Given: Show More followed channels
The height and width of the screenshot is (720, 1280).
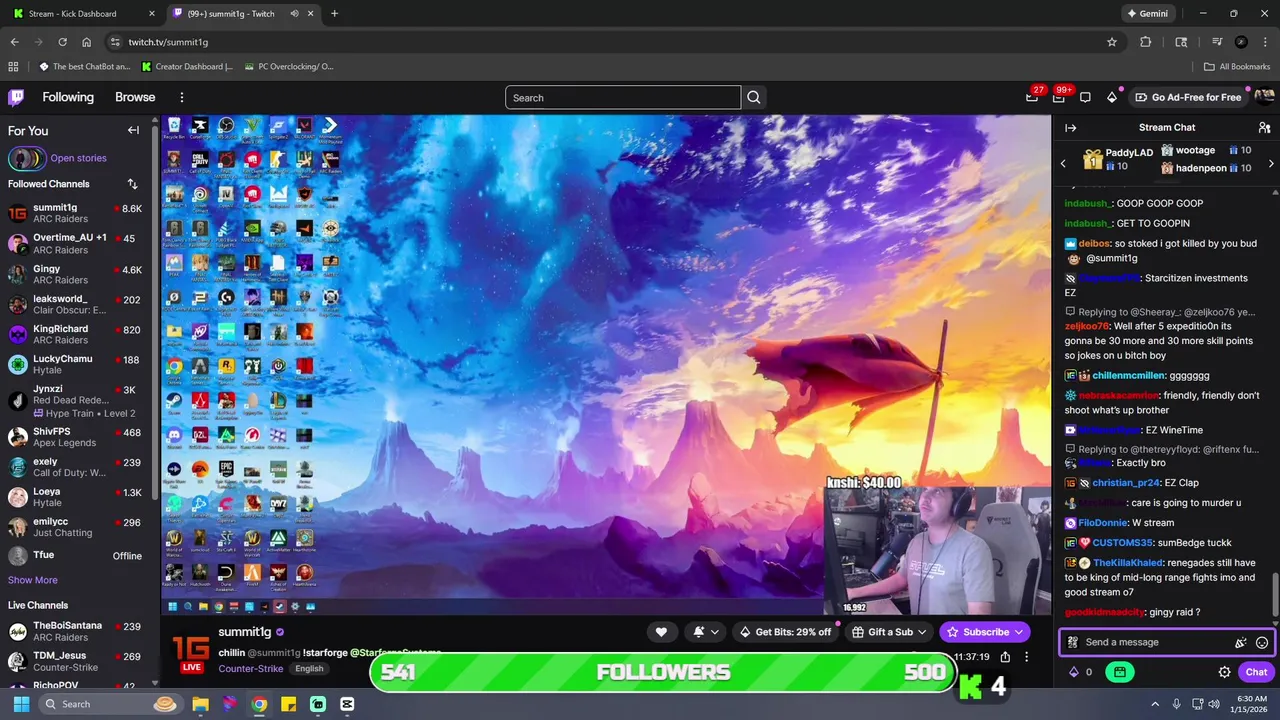Looking at the screenshot, I should click(33, 580).
